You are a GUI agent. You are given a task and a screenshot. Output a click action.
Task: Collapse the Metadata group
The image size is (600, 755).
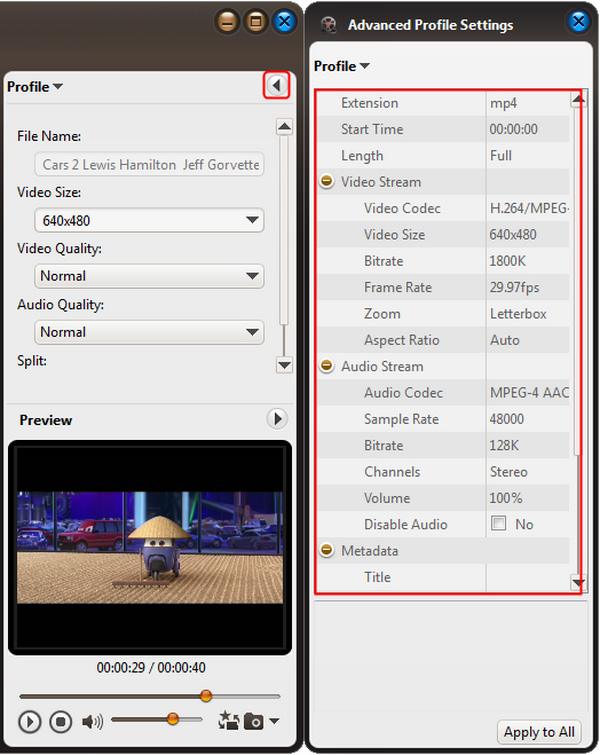coord(327,550)
